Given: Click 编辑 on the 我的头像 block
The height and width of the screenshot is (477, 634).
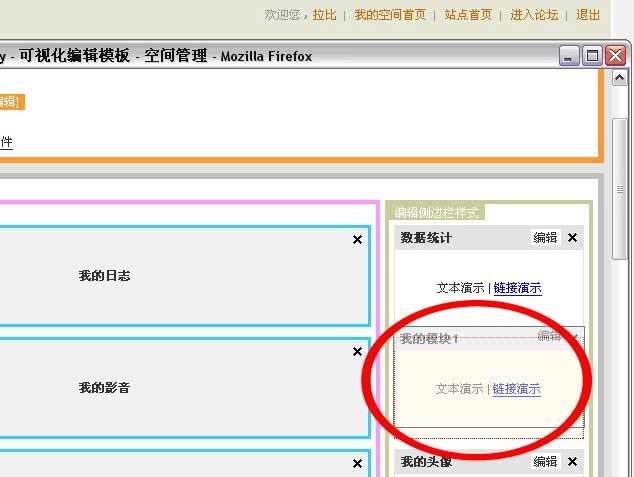Looking at the screenshot, I should pyautogui.click(x=545, y=462).
